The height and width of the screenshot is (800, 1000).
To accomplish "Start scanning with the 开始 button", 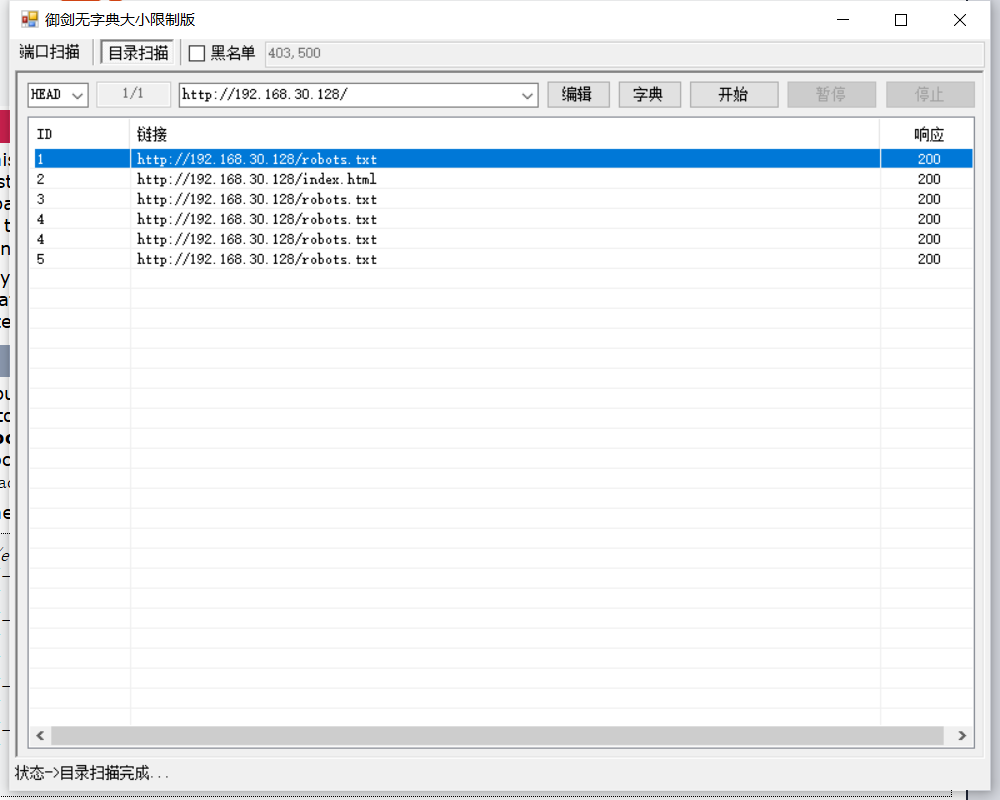I will pos(733,94).
